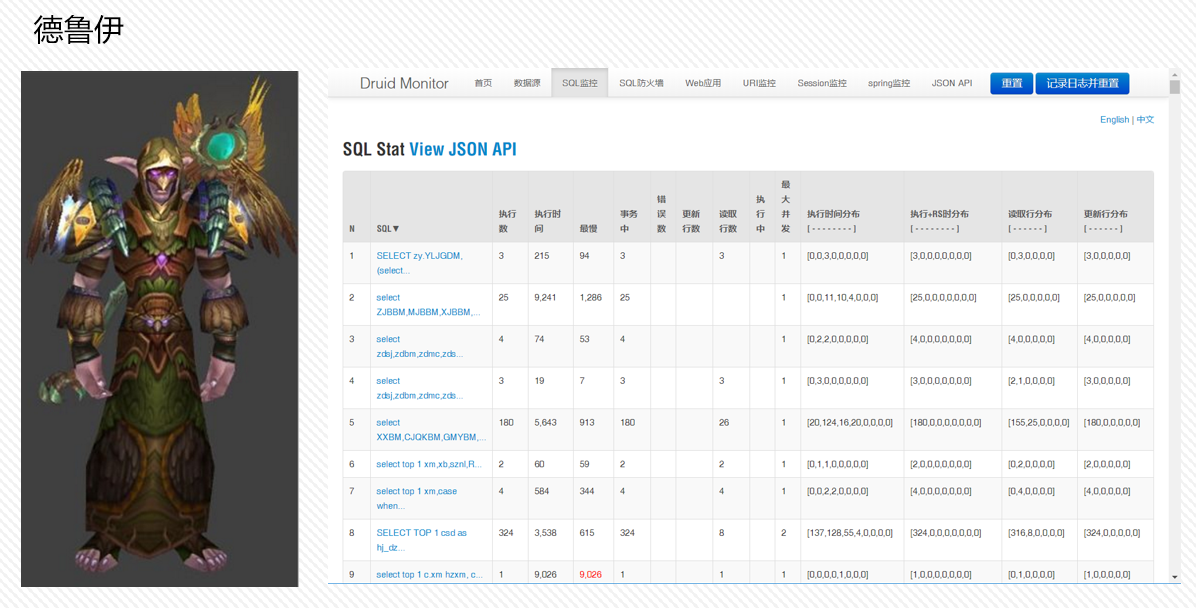Select the SQL监控 tab
The height and width of the screenshot is (608, 1196).
click(580, 83)
